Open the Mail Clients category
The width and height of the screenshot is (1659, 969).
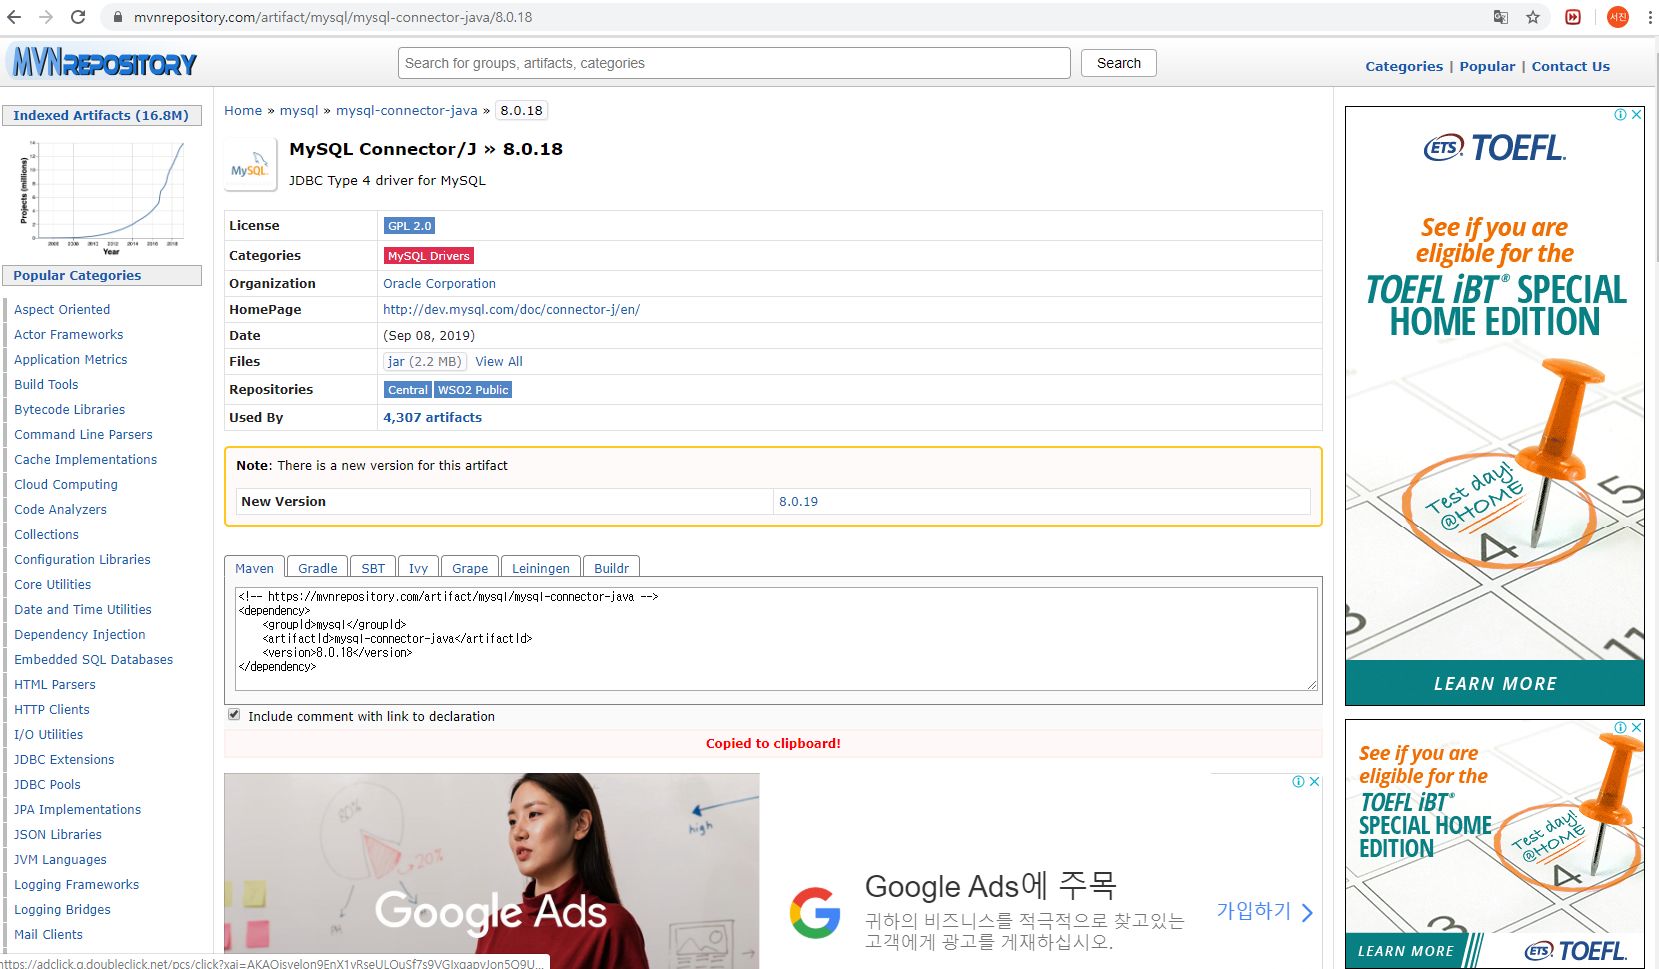48,935
